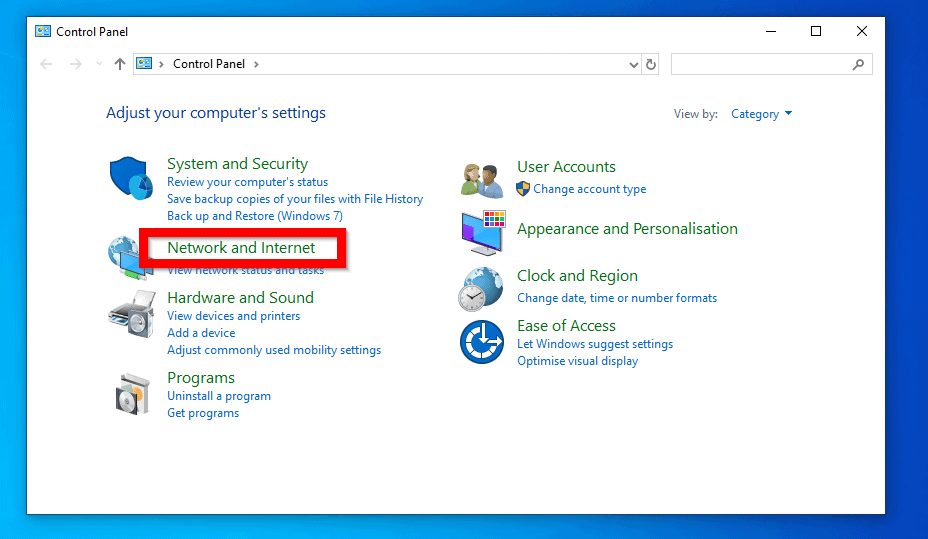Open Save backup copies with File History
Screen dimensions: 928x539
tap(295, 199)
